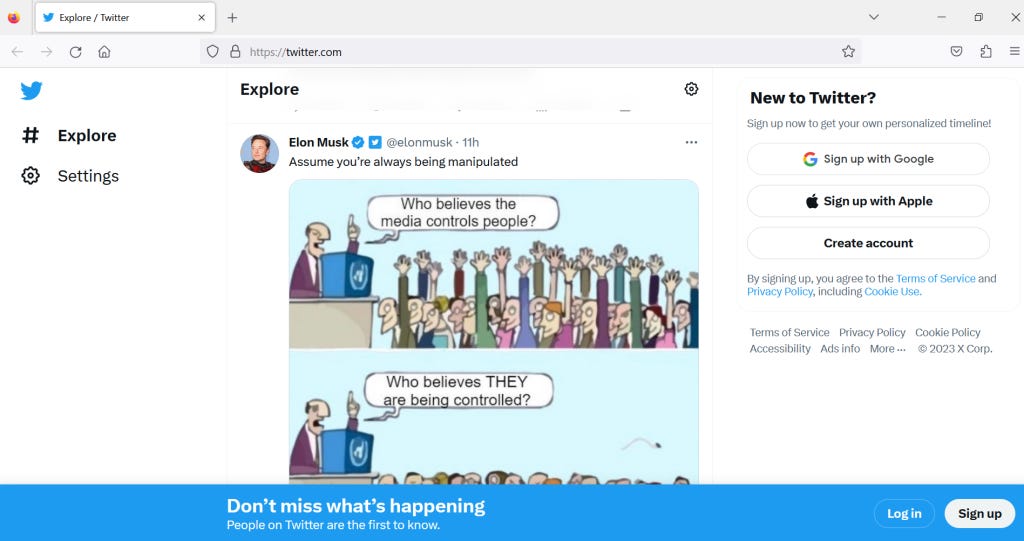The height and width of the screenshot is (541, 1024).
Task: Click footer Privacy Policy link
Action: [x=872, y=333]
